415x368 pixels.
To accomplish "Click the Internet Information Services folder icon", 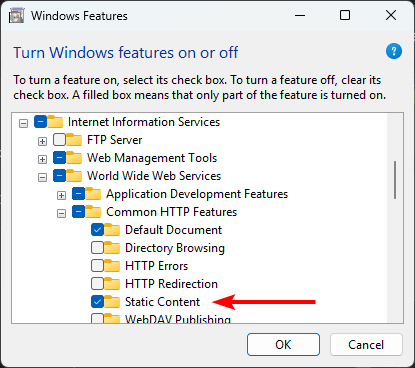I will (55, 122).
